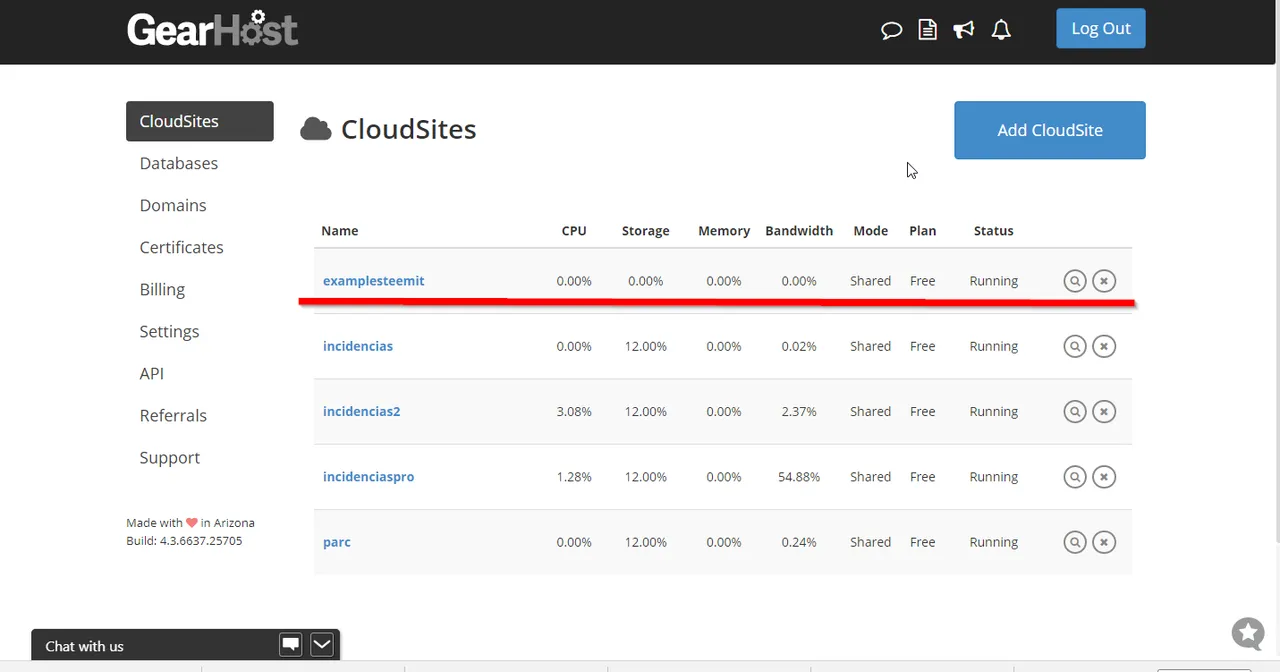Open the document icon in header
1280x672 pixels.
(928, 30)
